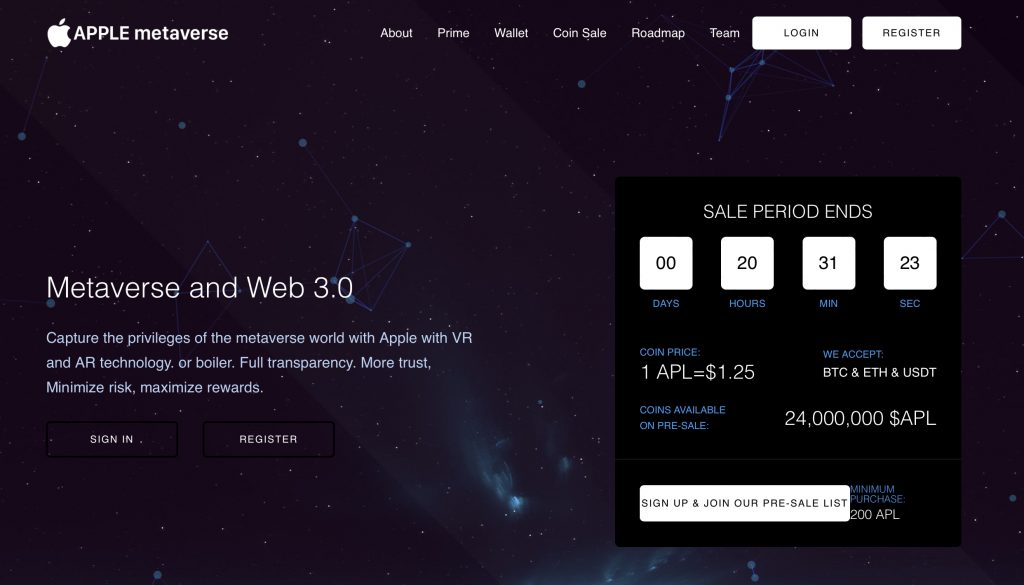Click the 23 seconds countdown box
Viewport: 1024px width, 585px height.
(x=910, y=263)
